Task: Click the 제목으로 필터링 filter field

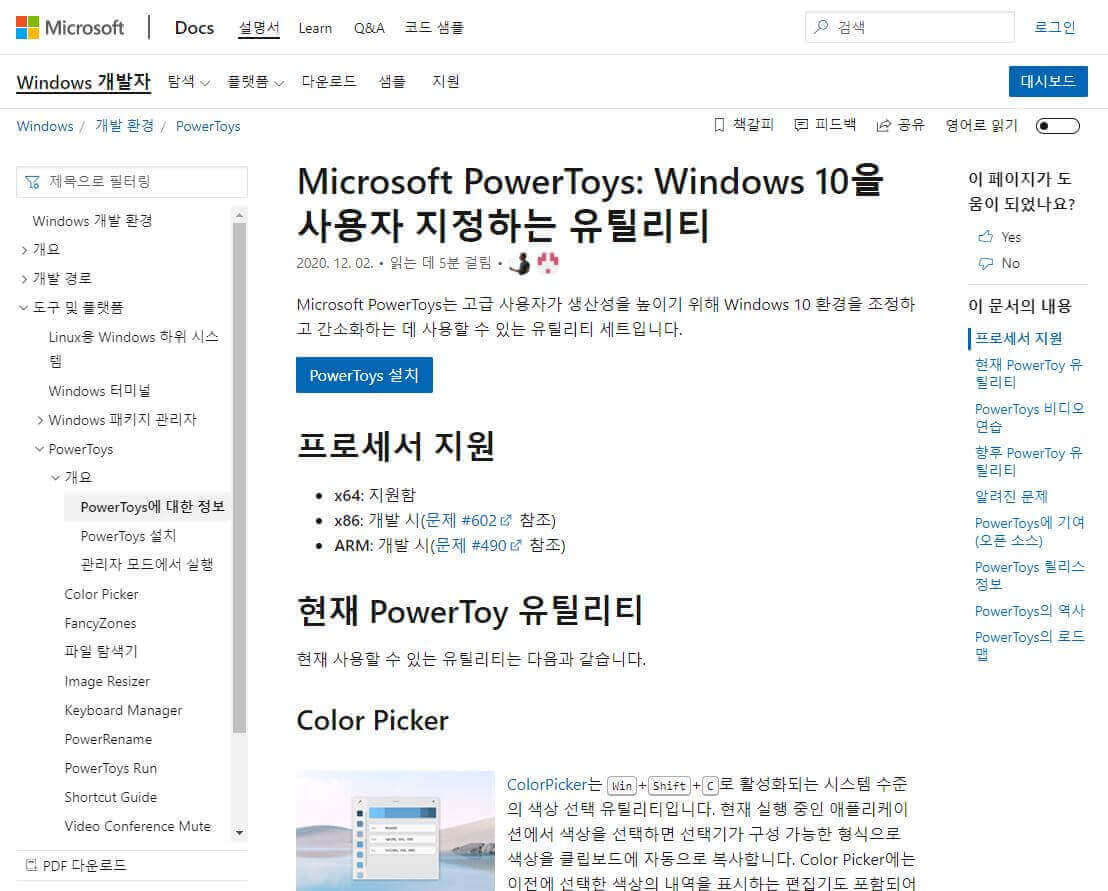Action: tap(132, 182)
